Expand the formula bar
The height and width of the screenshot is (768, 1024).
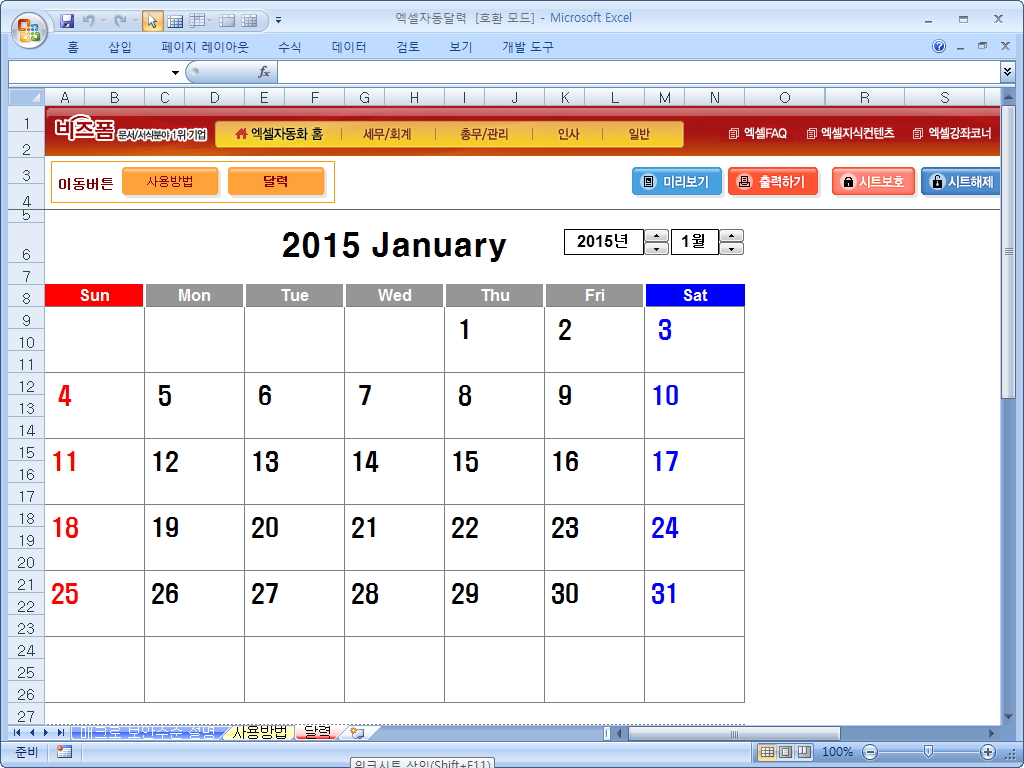(x=1007, y=71)
